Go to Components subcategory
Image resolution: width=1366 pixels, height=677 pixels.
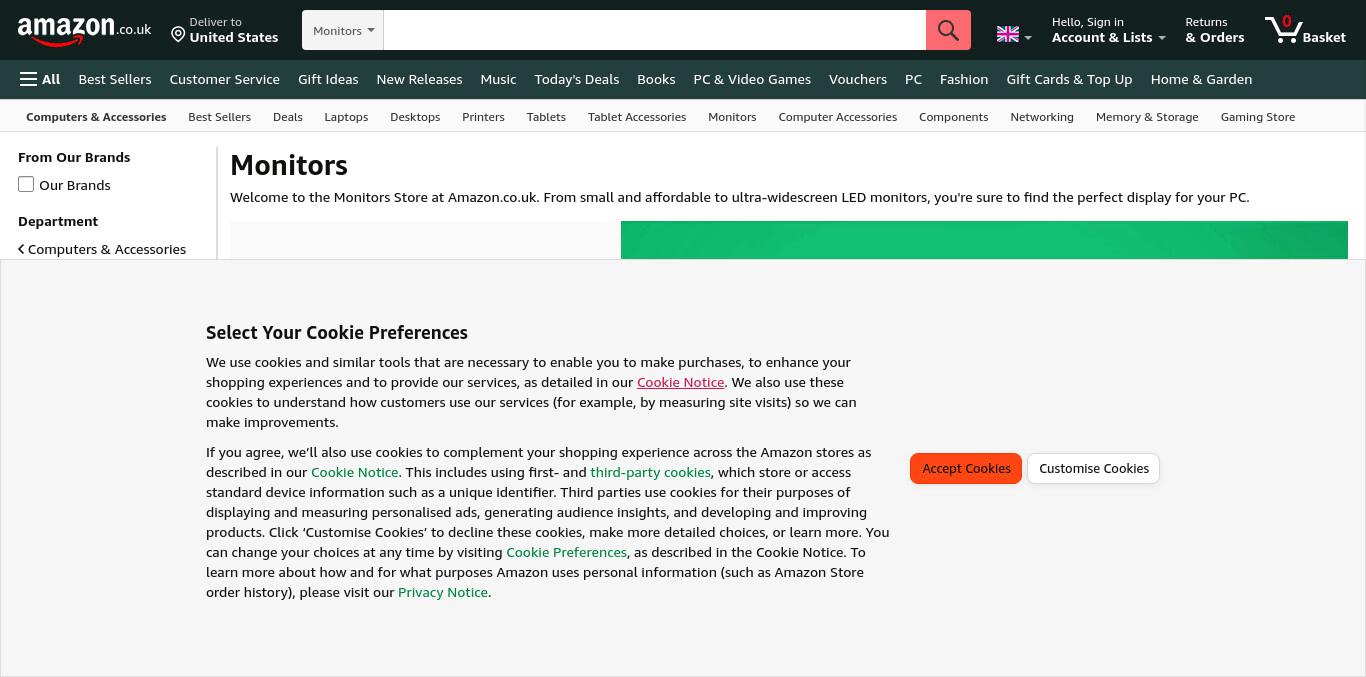pyautogui.click(x=953, y=117)
